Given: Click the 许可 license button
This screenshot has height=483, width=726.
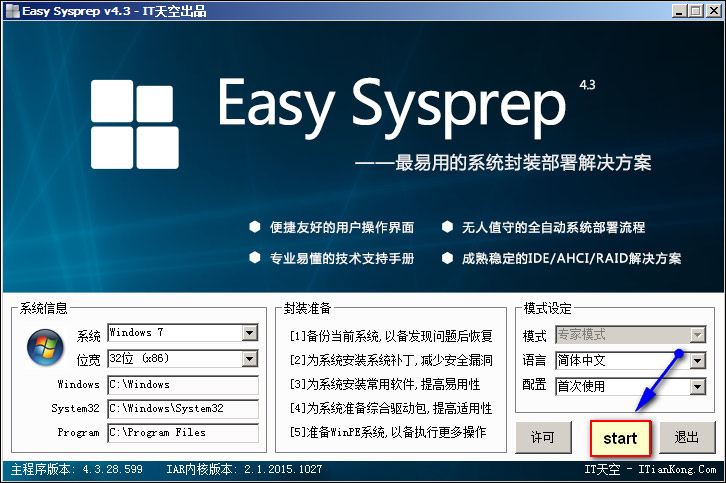Looking at the screenshot, I should (x=543, y=437).
